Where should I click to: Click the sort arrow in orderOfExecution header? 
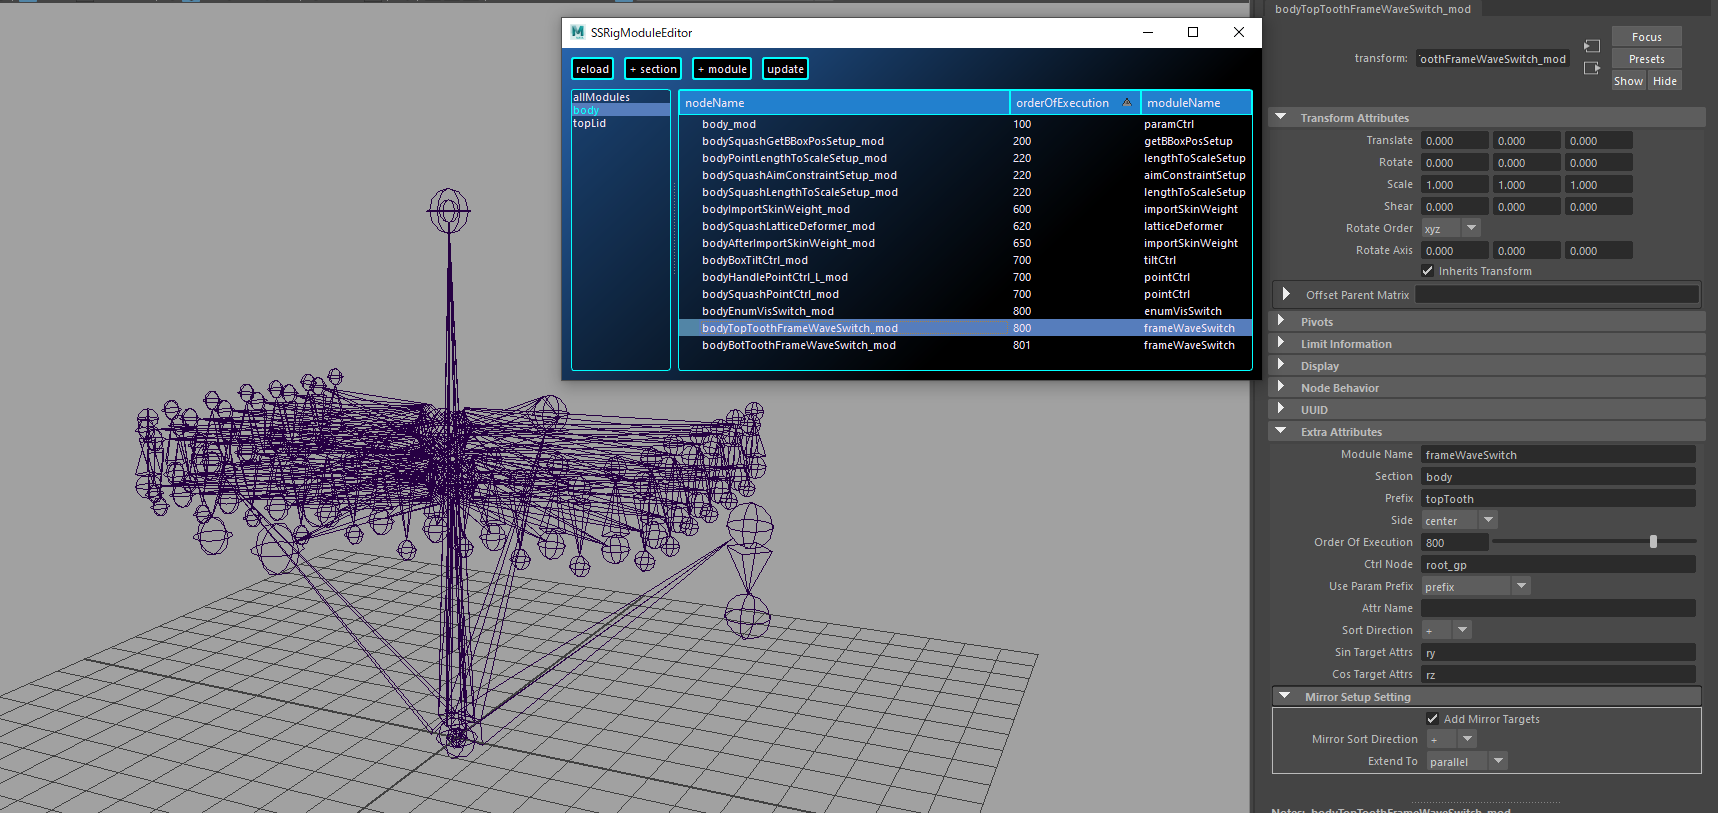1127,102
